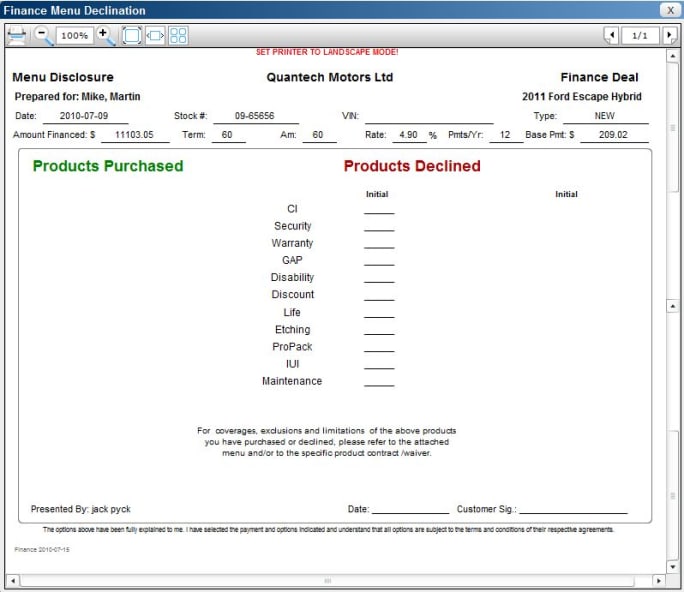The width and height of the screenshot is (684, 592).
Task: Click the horizontal scrollbar right arrow
Action: pos(659,580)
